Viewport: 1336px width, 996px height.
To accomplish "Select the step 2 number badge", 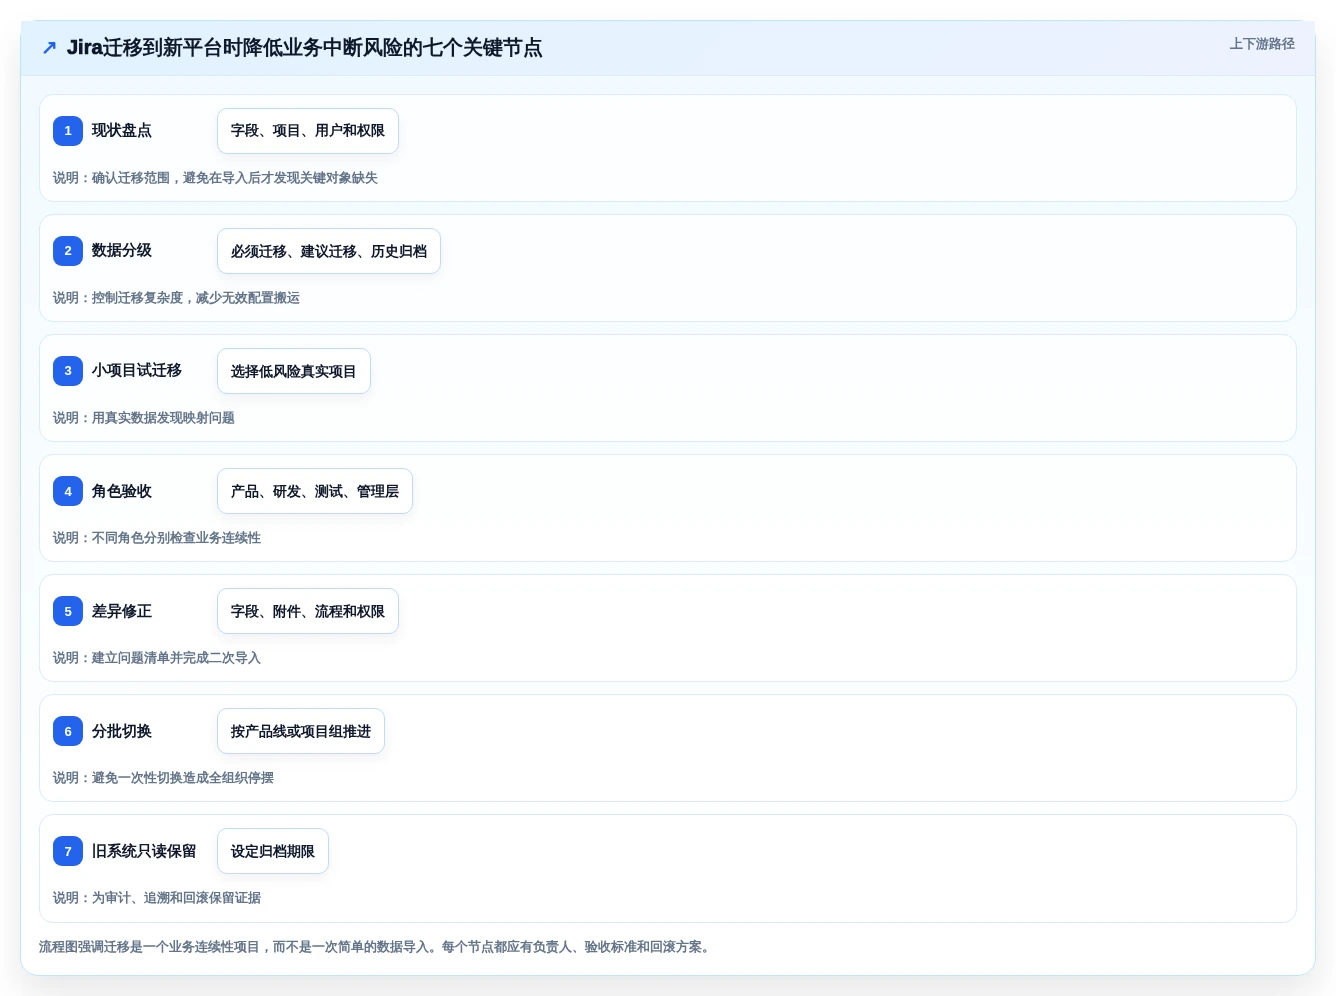I will click(x=68, y=251).
